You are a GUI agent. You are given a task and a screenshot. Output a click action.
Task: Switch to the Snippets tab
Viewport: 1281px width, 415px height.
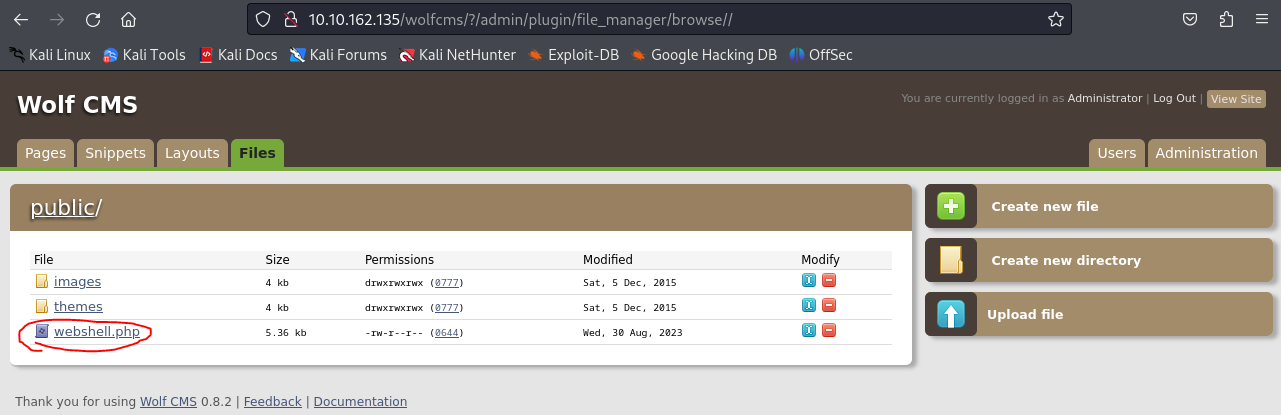click(x=115, y=153)
